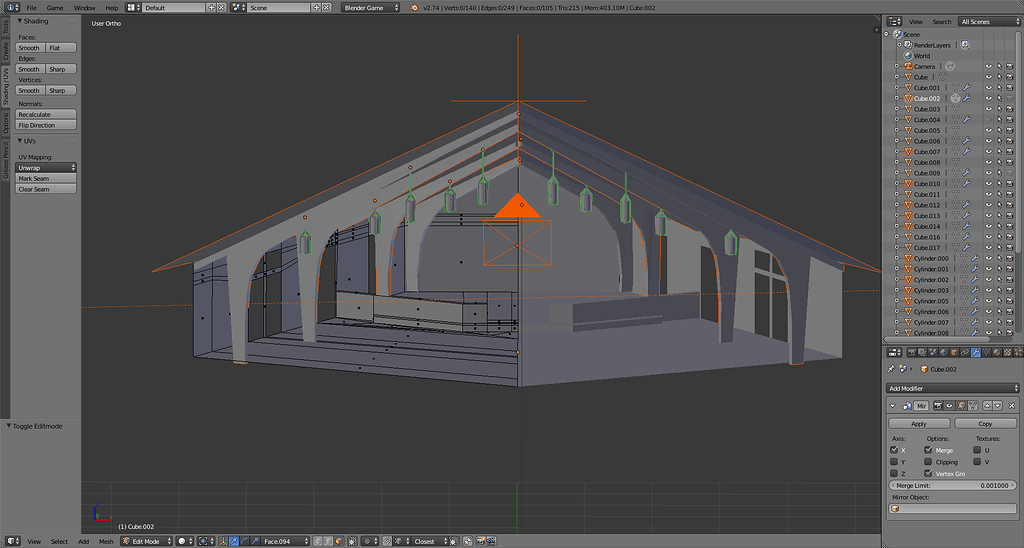Remove the Mirror modifier with X

coord(1012,406)
